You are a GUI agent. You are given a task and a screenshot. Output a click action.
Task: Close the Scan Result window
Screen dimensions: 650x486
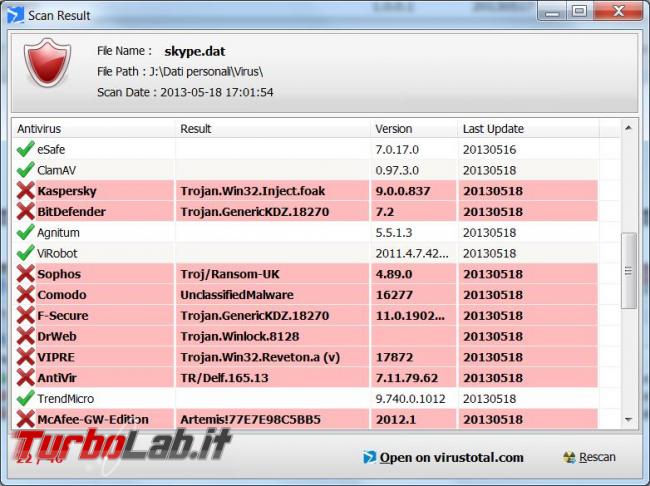point(618,12)
